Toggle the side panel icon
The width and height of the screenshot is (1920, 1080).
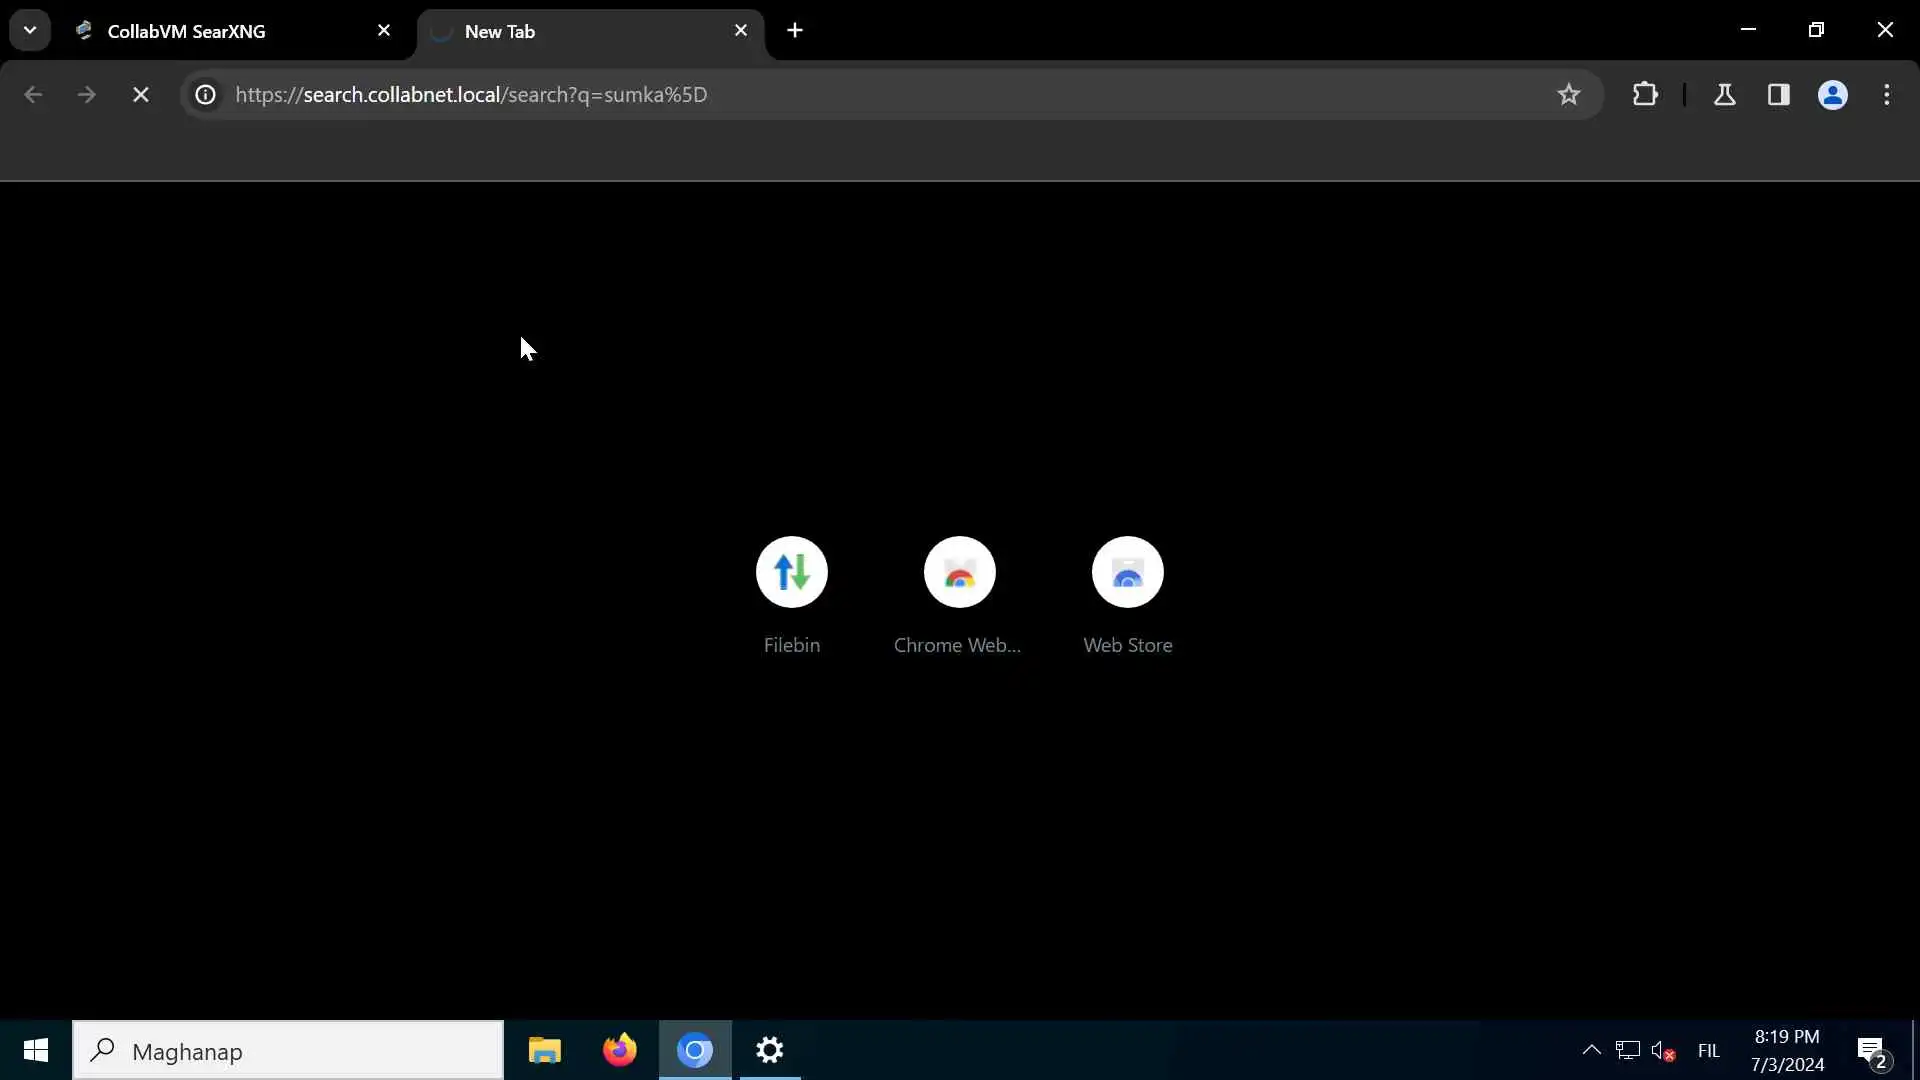point(1778,95)
